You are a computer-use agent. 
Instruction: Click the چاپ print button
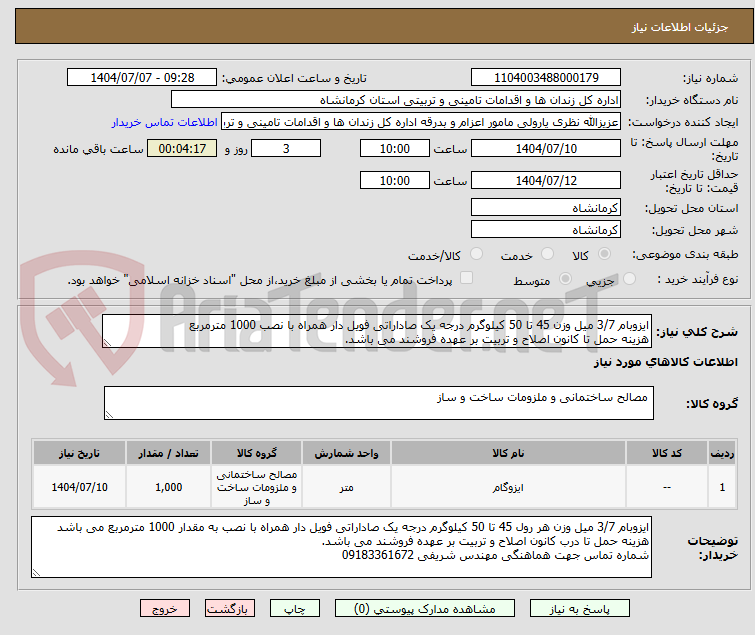coord(295,609)
